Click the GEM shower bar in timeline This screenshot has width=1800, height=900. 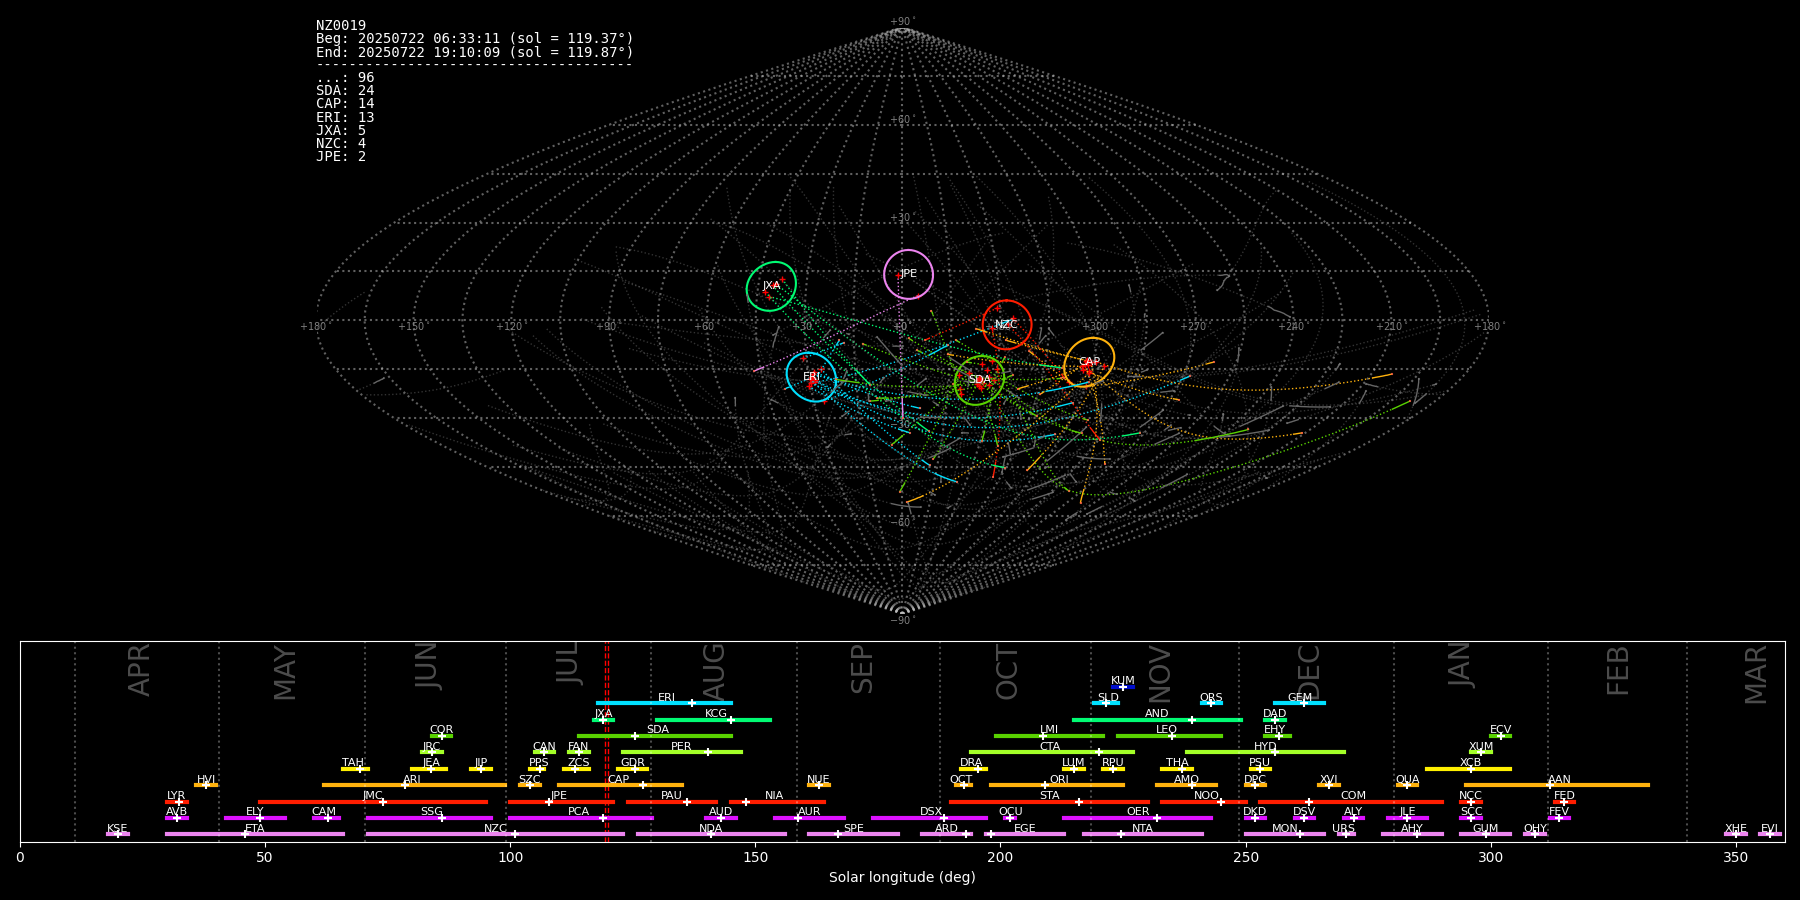point(1299,703)
